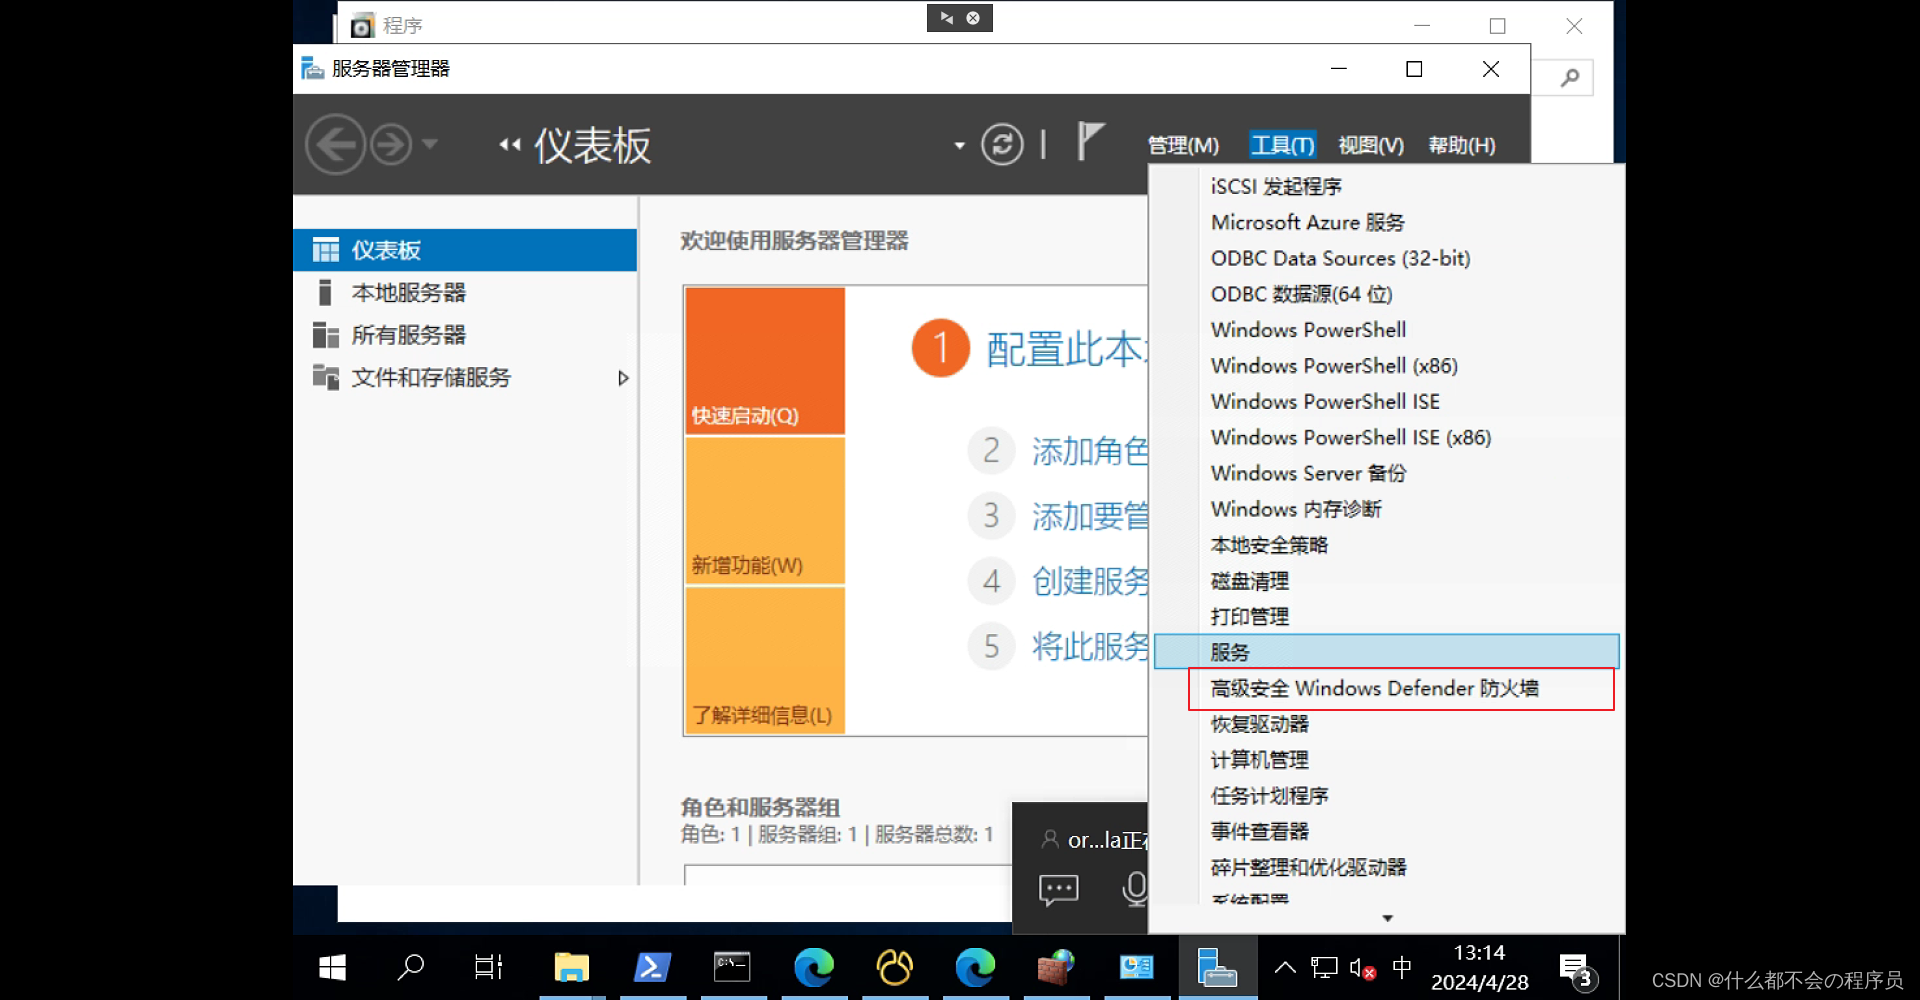Click the search magnifier in background 程序 window
This screenshot has height=1000, width=1920.
pos(1570,77)
